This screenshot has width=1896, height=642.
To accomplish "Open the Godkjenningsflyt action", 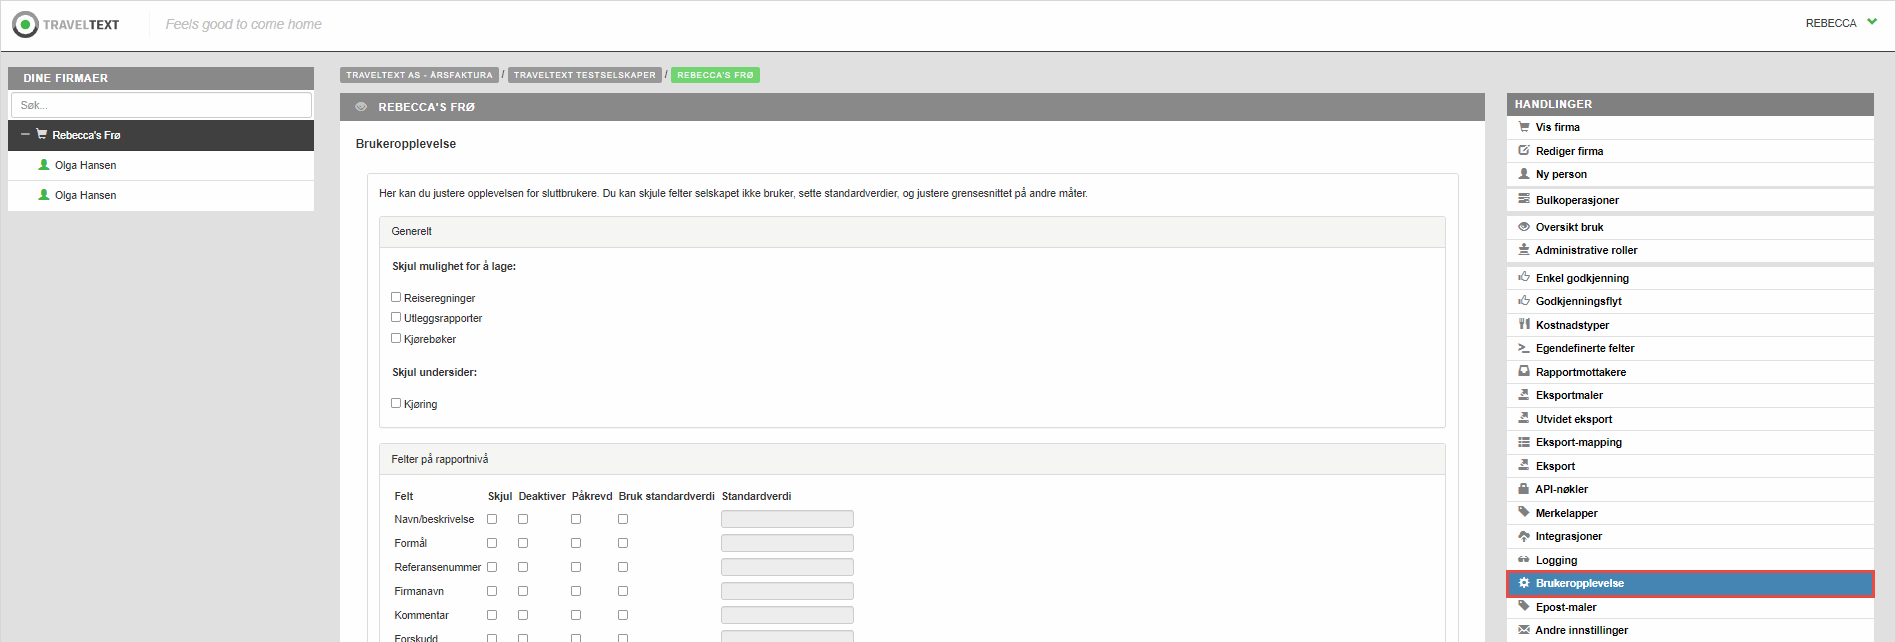I will (x=1578, y=301).
